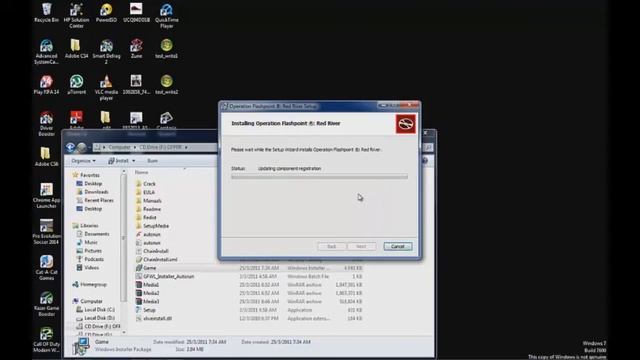Launch QuickTime Player from the desktop

click(167, 16)
